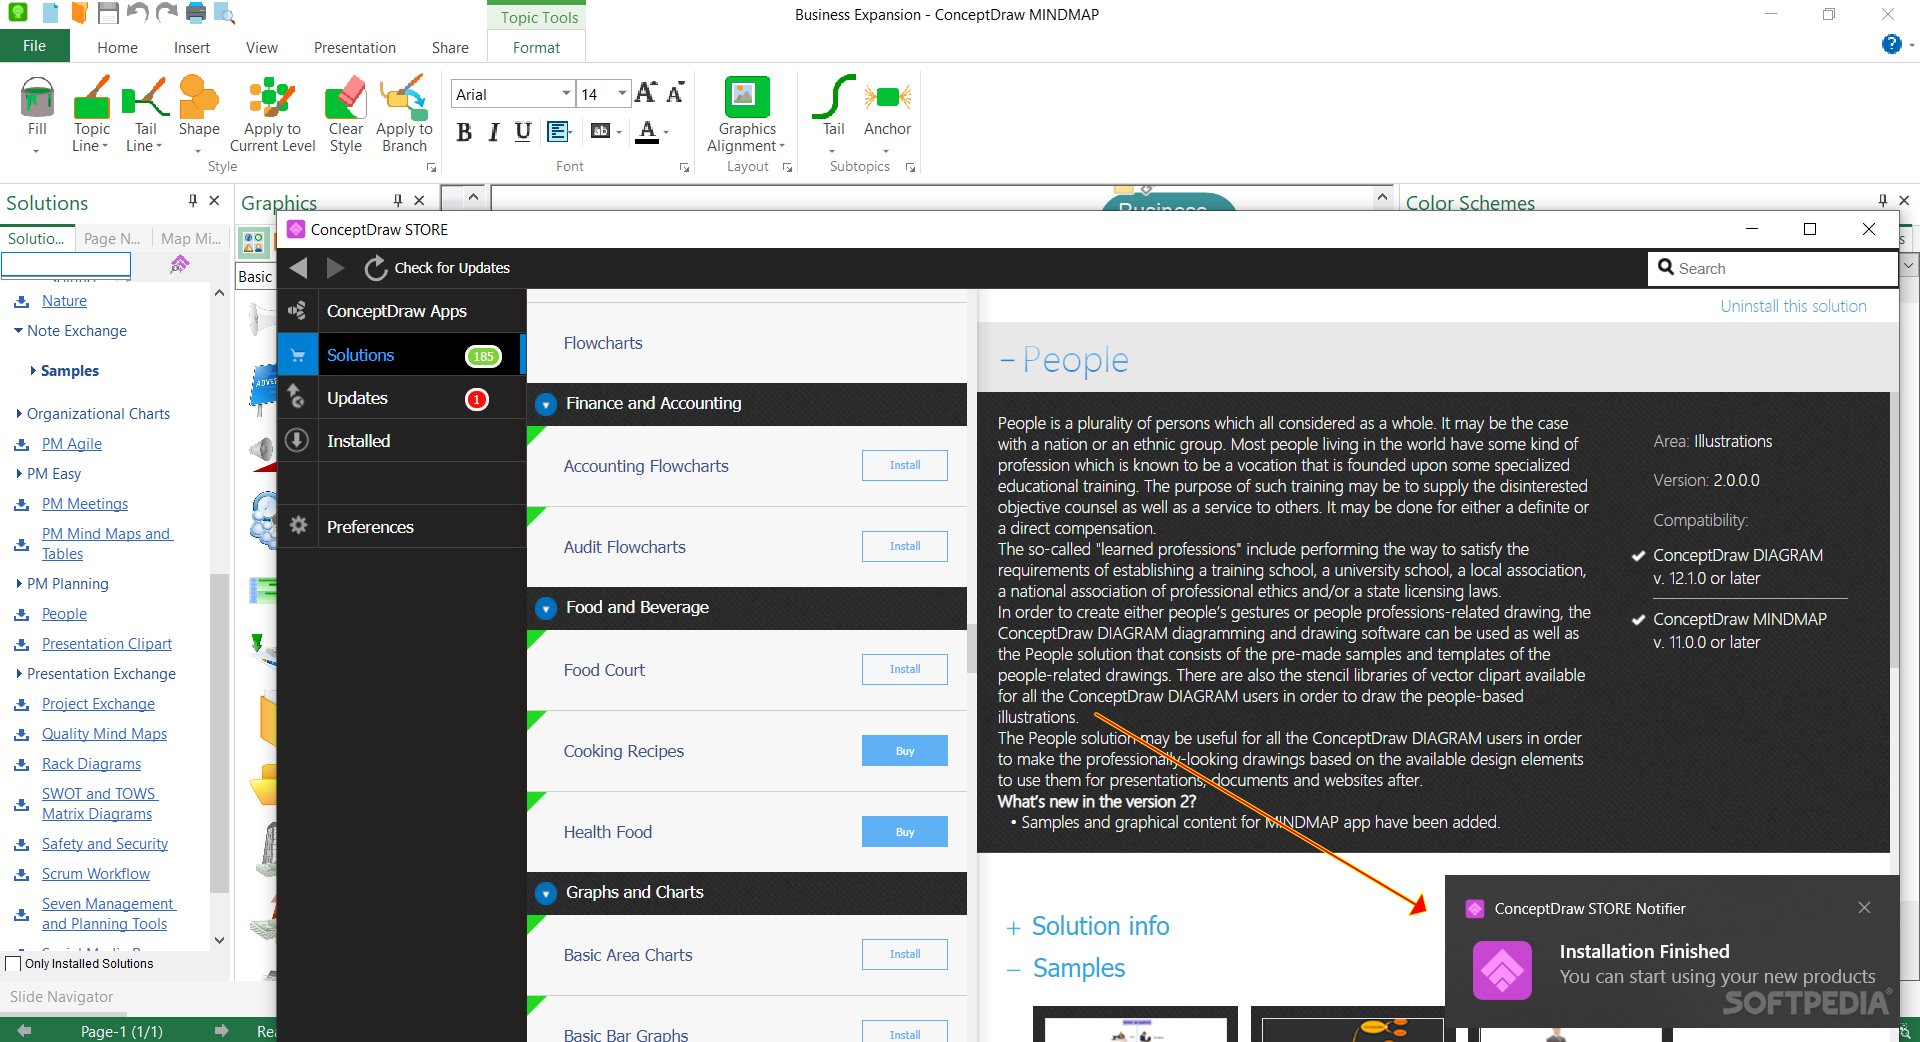Open Installed section in Store sidebar
Image resolution: width=1920 pixels, height=1042 pixels.
tap(401, 441)
